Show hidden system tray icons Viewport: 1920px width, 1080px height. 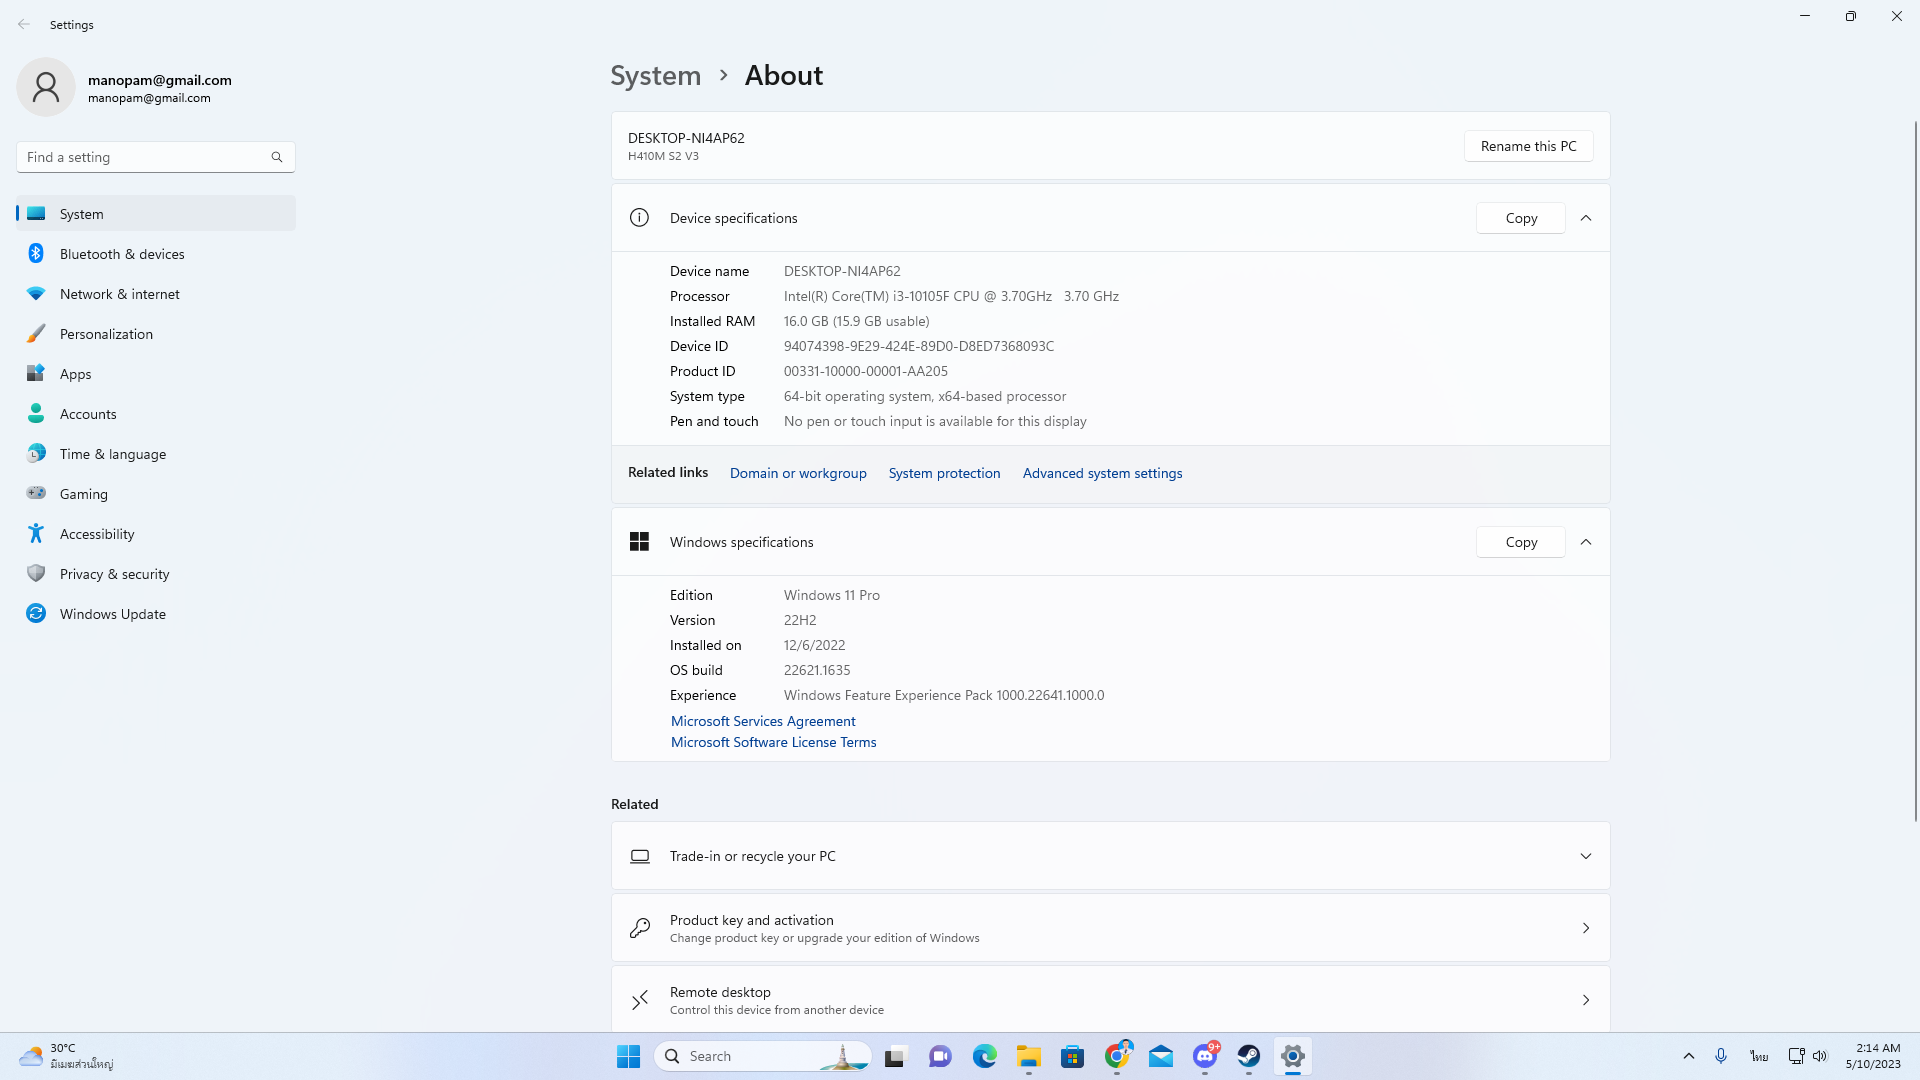tap(1689, 1056)
